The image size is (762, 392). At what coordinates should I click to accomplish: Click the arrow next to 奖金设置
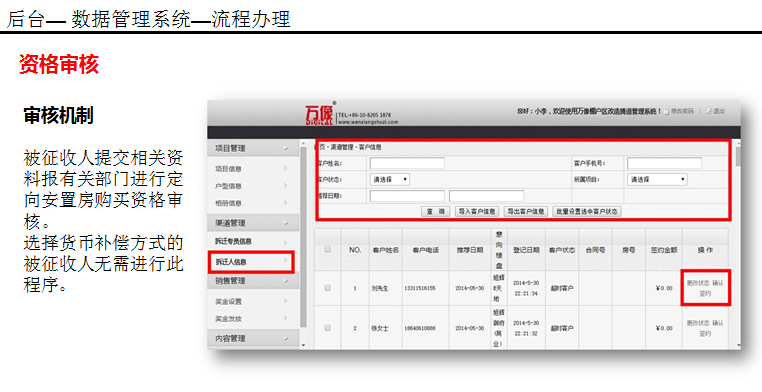click(286, 301)
